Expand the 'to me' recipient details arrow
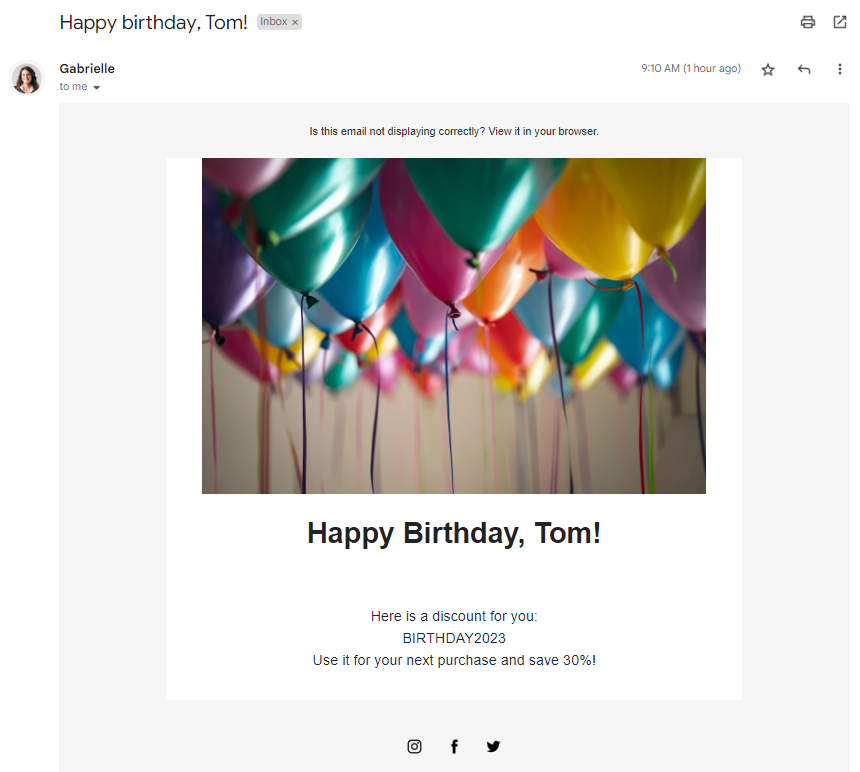This screenshot has height=772, width=860. (97, 88)
